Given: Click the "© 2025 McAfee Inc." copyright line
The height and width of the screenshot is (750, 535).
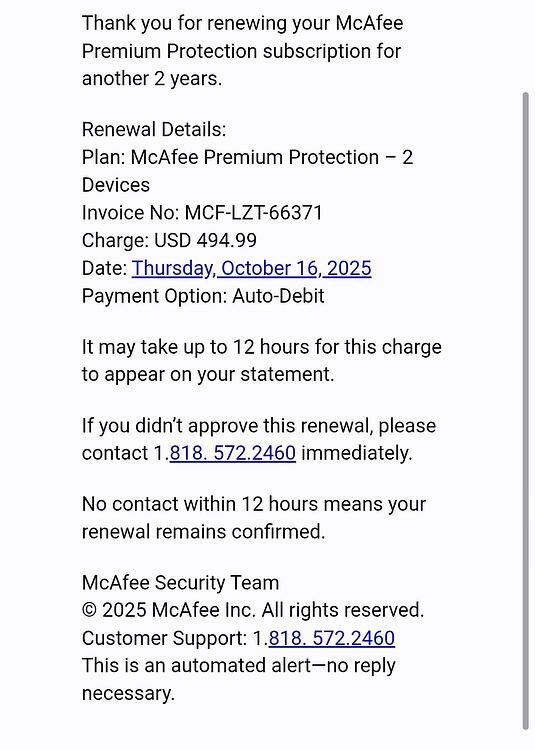Looking at the screenshot, I should coord(253,610).
